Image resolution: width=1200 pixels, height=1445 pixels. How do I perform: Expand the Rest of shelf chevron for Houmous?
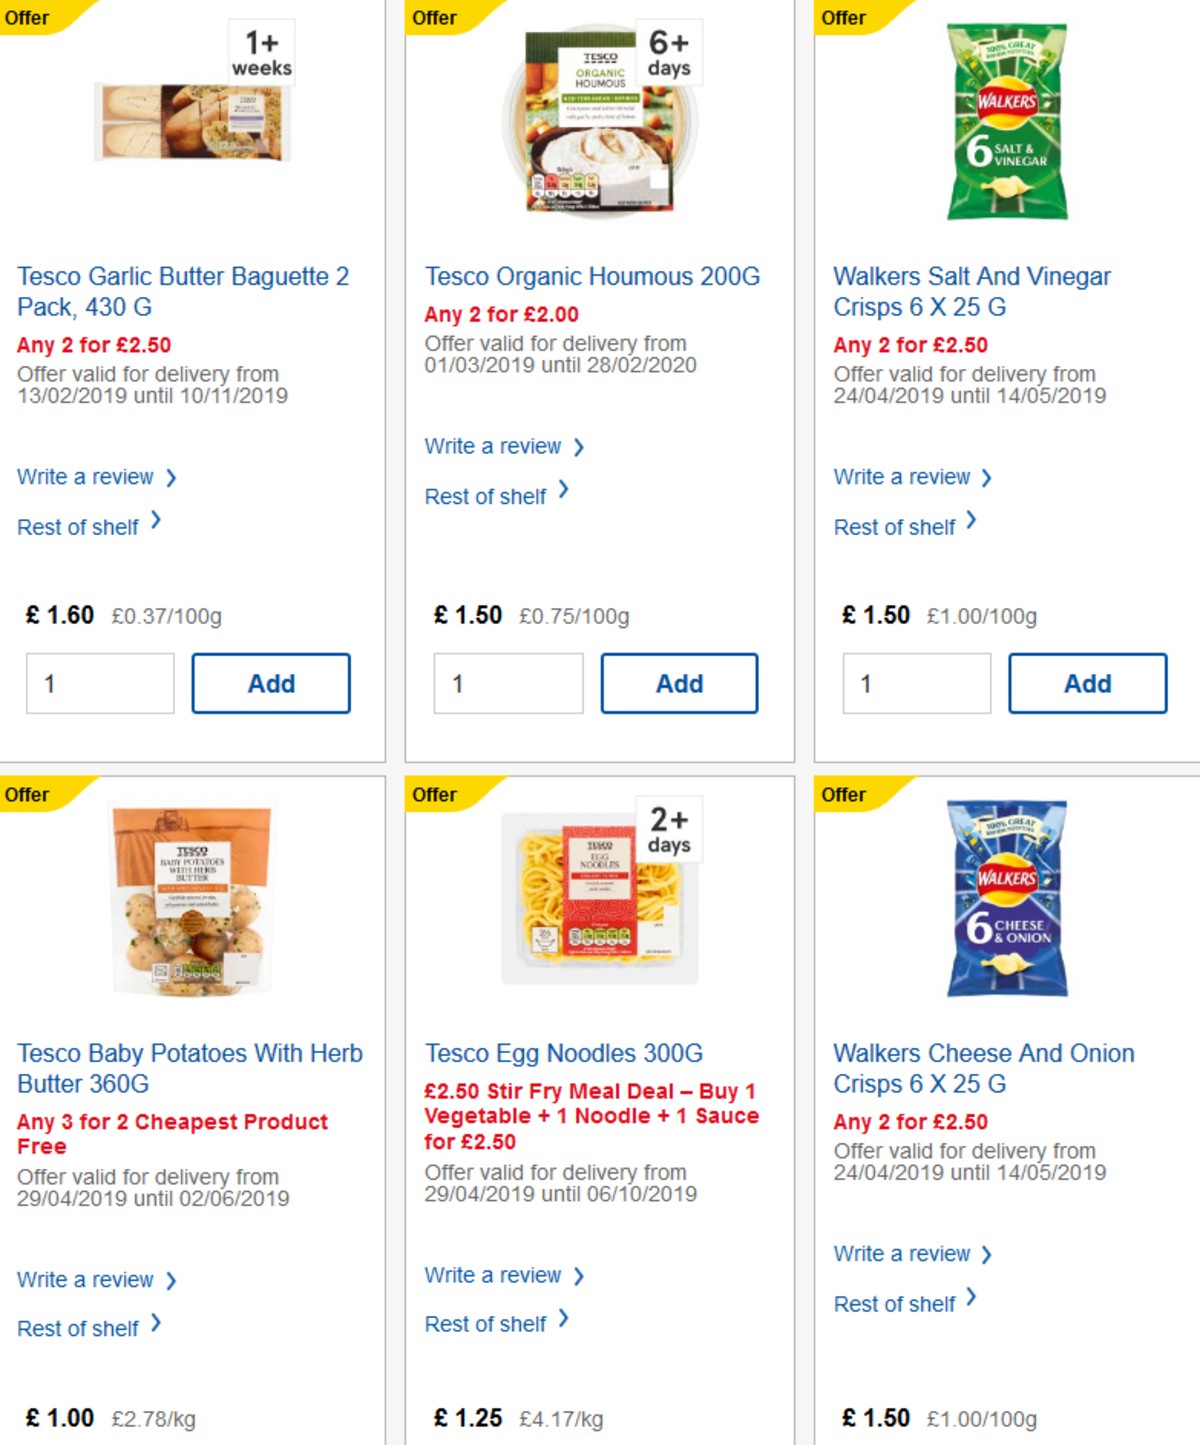click(563, 491)
